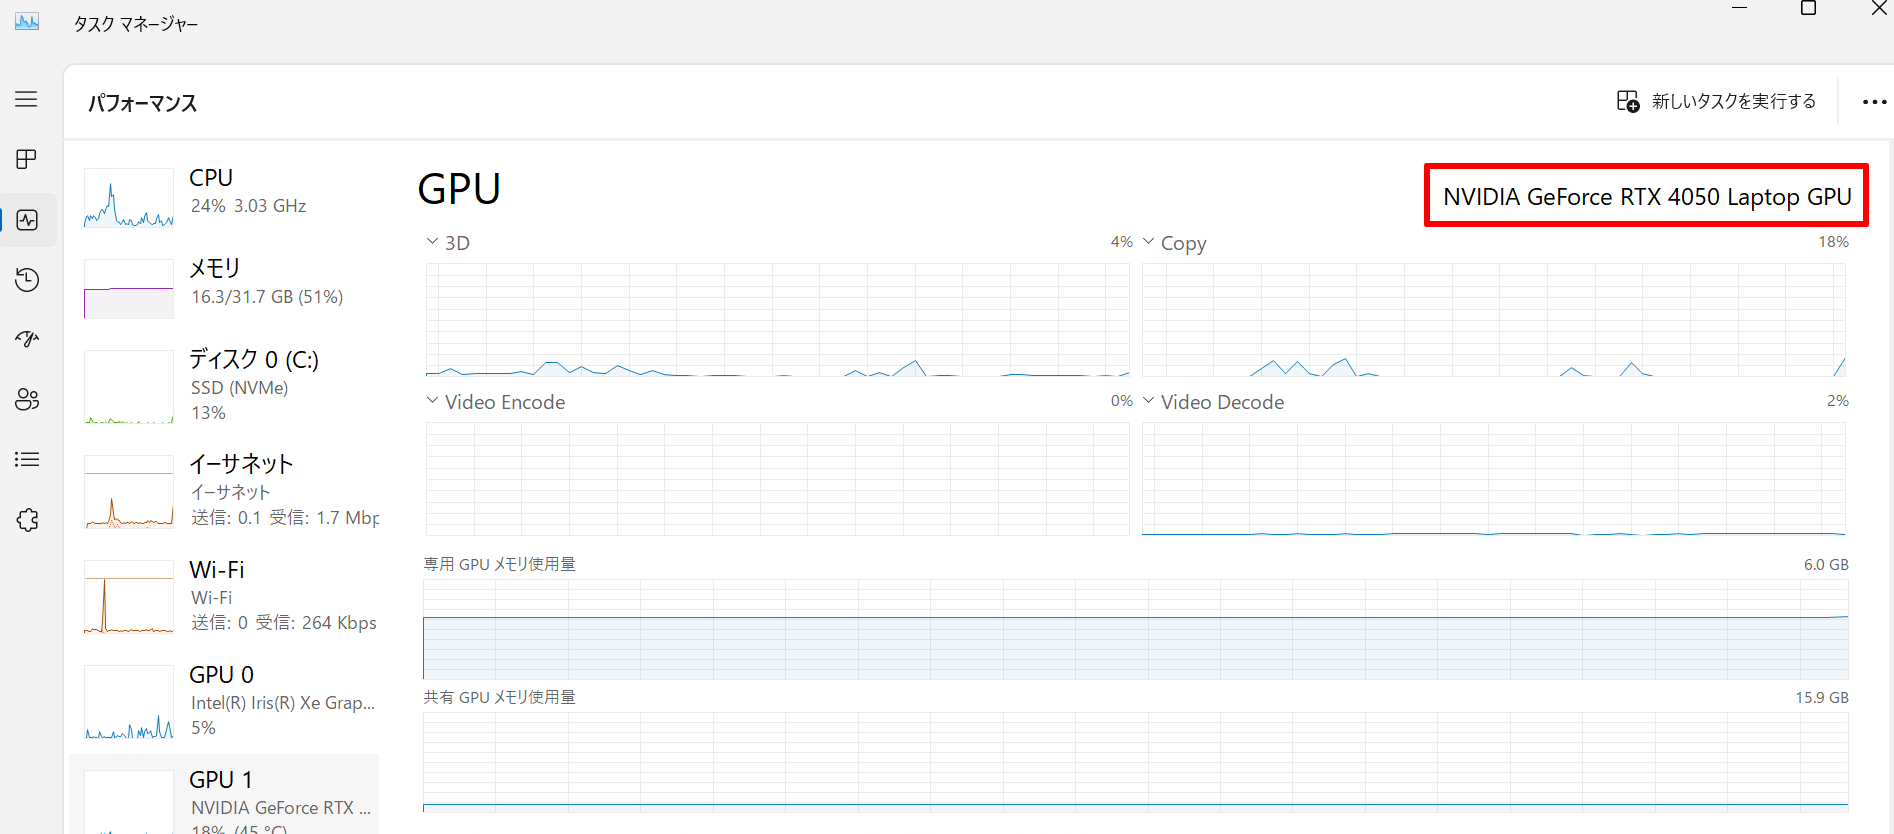The height and width of the screenshot is (834, 1894).
Task: Open App history page icon
Action: 27,280
